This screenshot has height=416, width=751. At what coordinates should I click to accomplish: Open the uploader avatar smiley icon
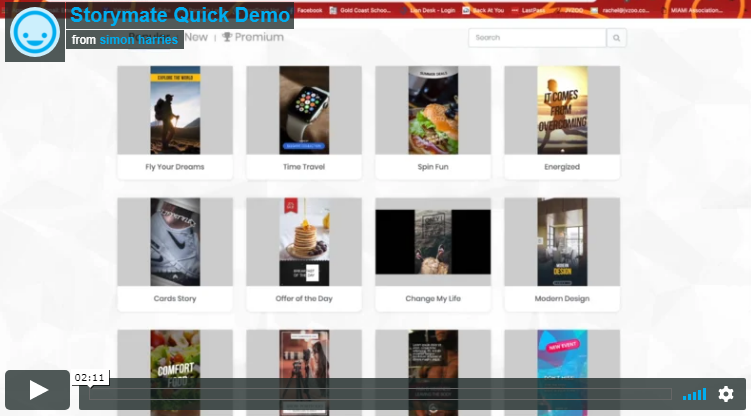click(x=35, y=33)
